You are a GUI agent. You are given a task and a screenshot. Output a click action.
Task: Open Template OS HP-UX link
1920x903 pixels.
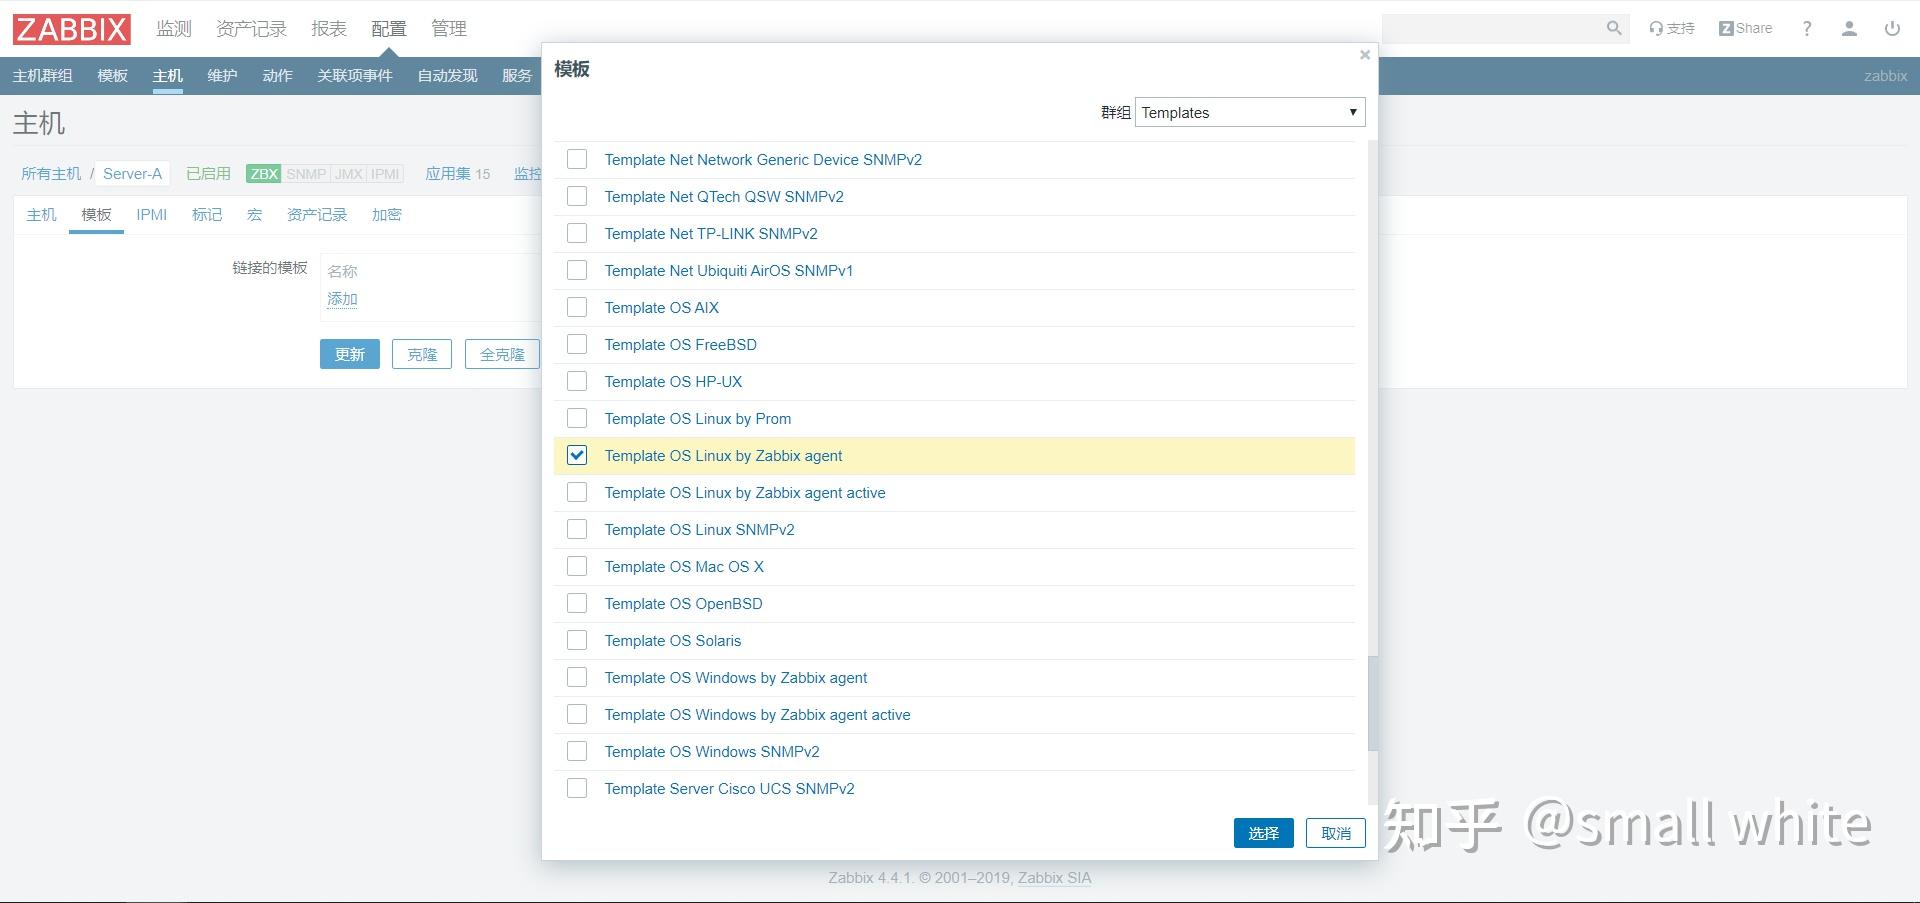pyautogui.click(x=673, y=381)
